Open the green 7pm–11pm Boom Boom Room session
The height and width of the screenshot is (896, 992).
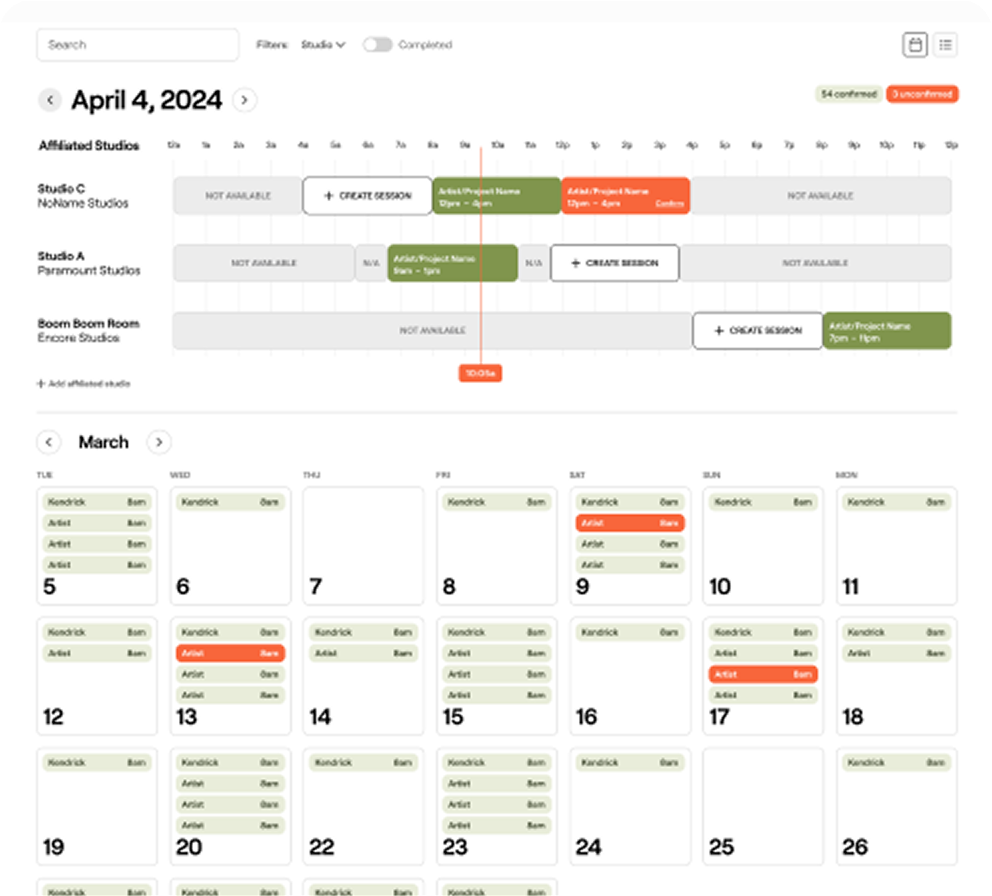886,330
